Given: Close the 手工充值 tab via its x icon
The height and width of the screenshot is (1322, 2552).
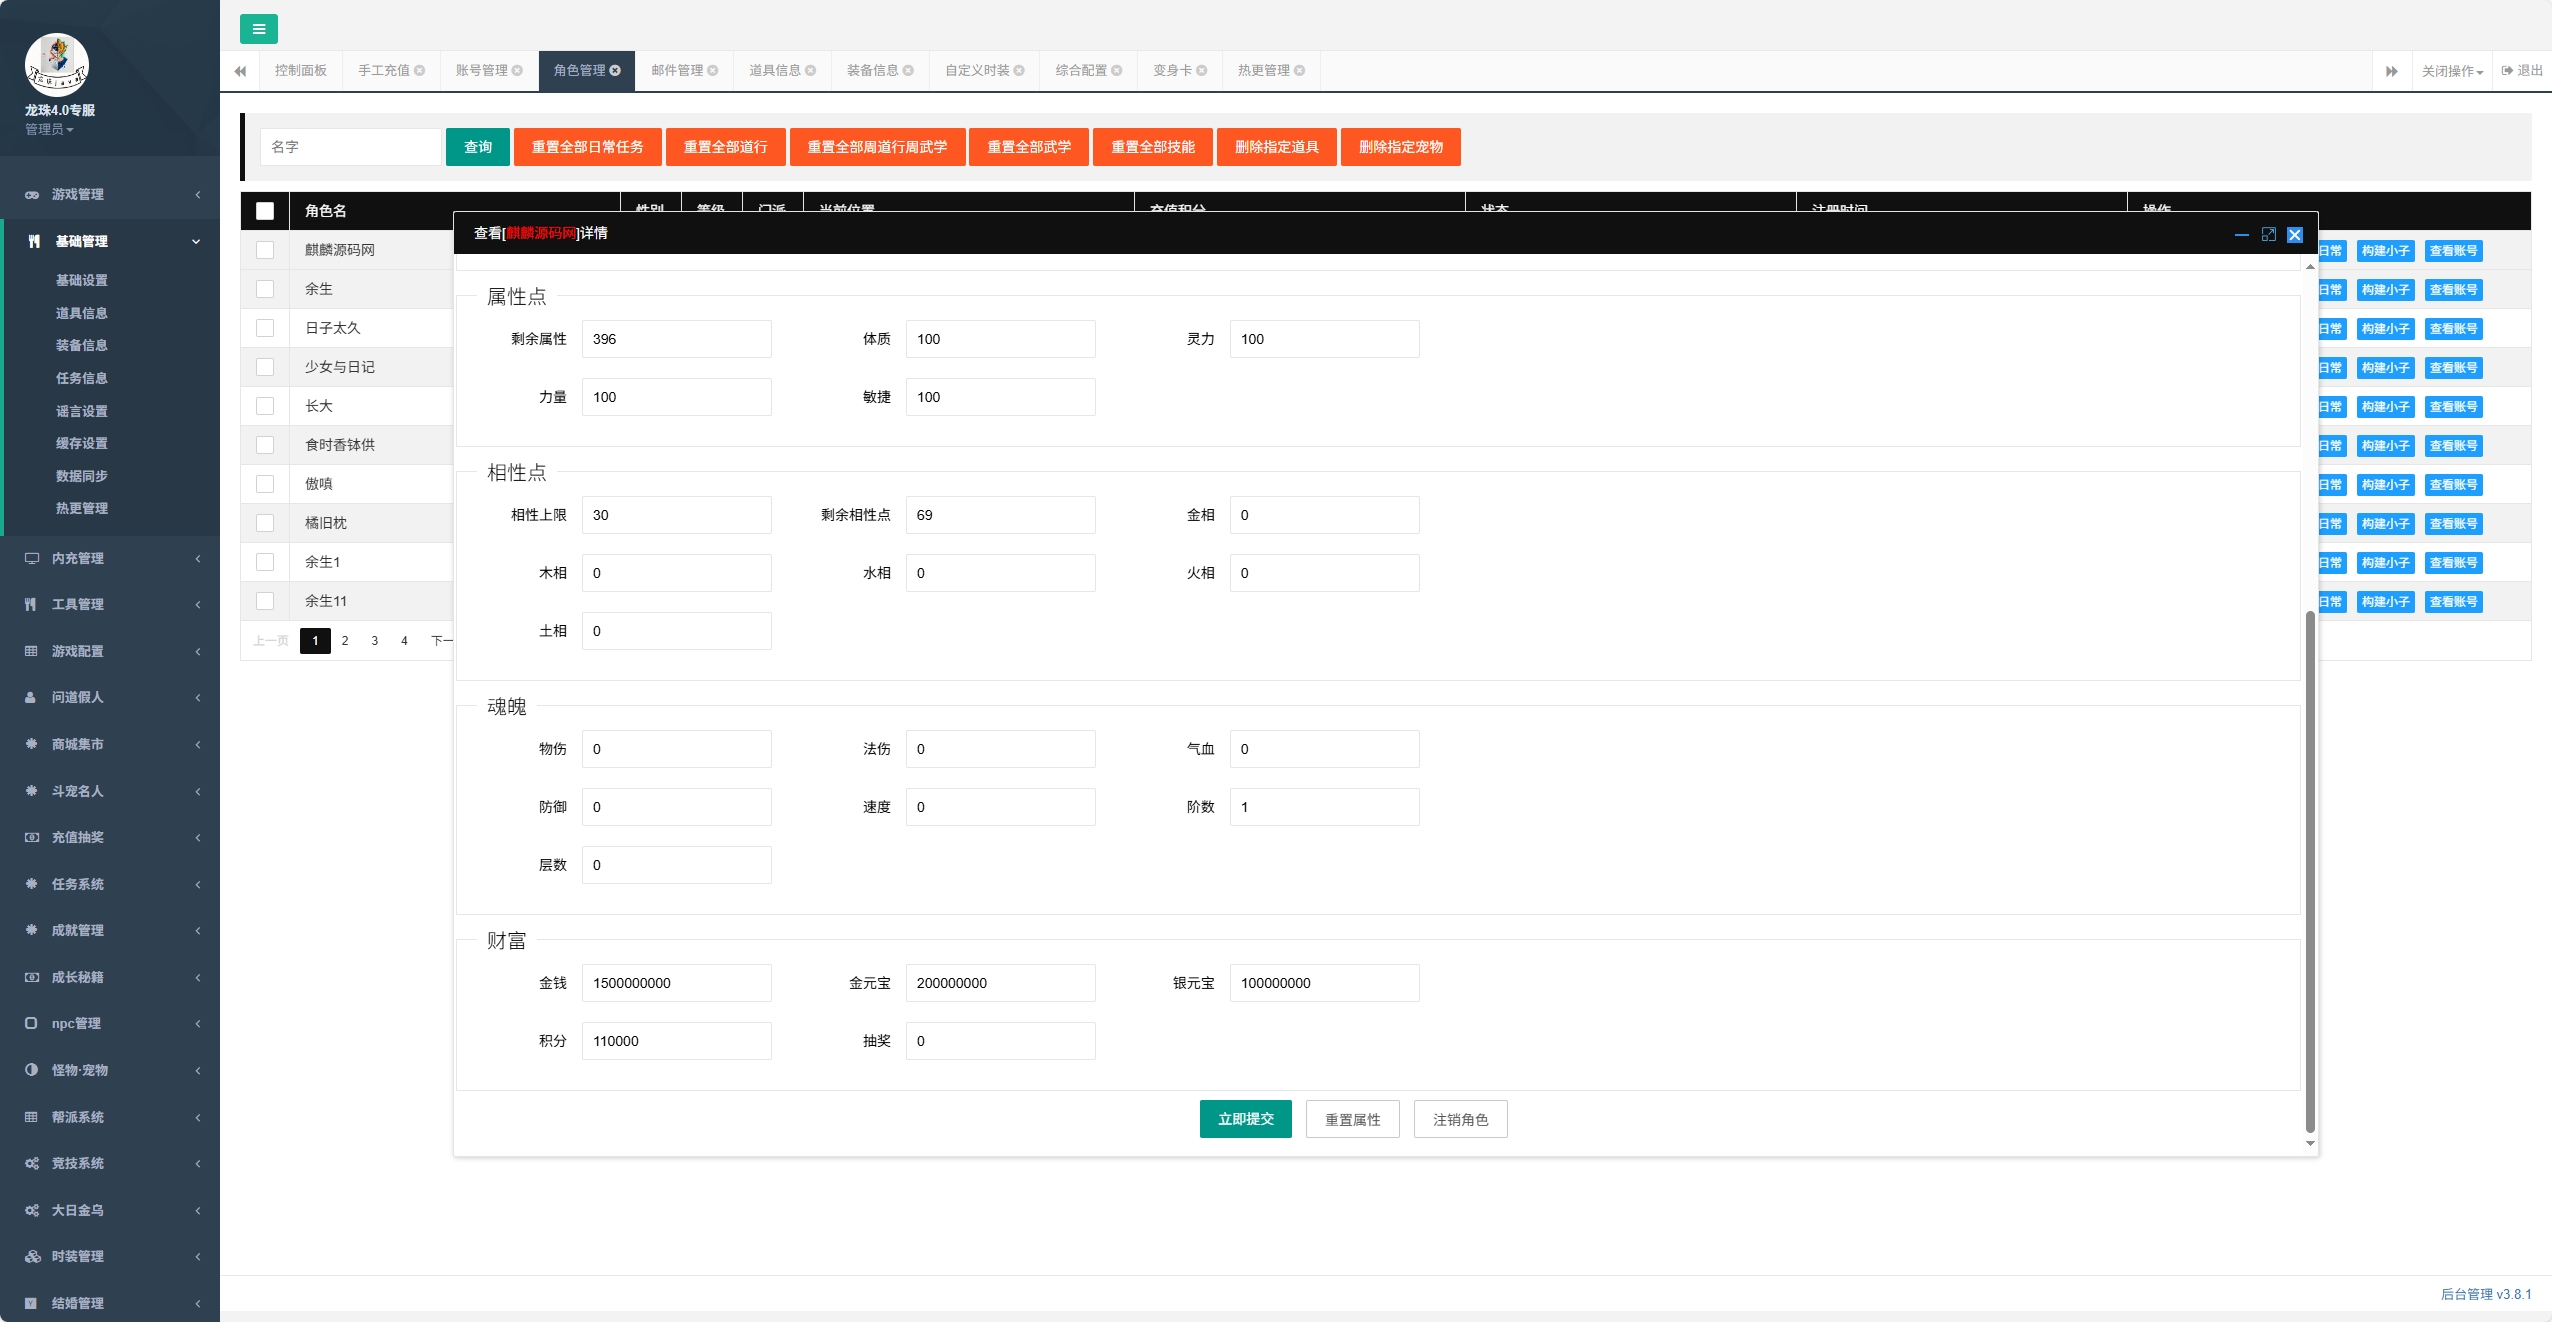Looking at the screenshot, I should [420, 71].
